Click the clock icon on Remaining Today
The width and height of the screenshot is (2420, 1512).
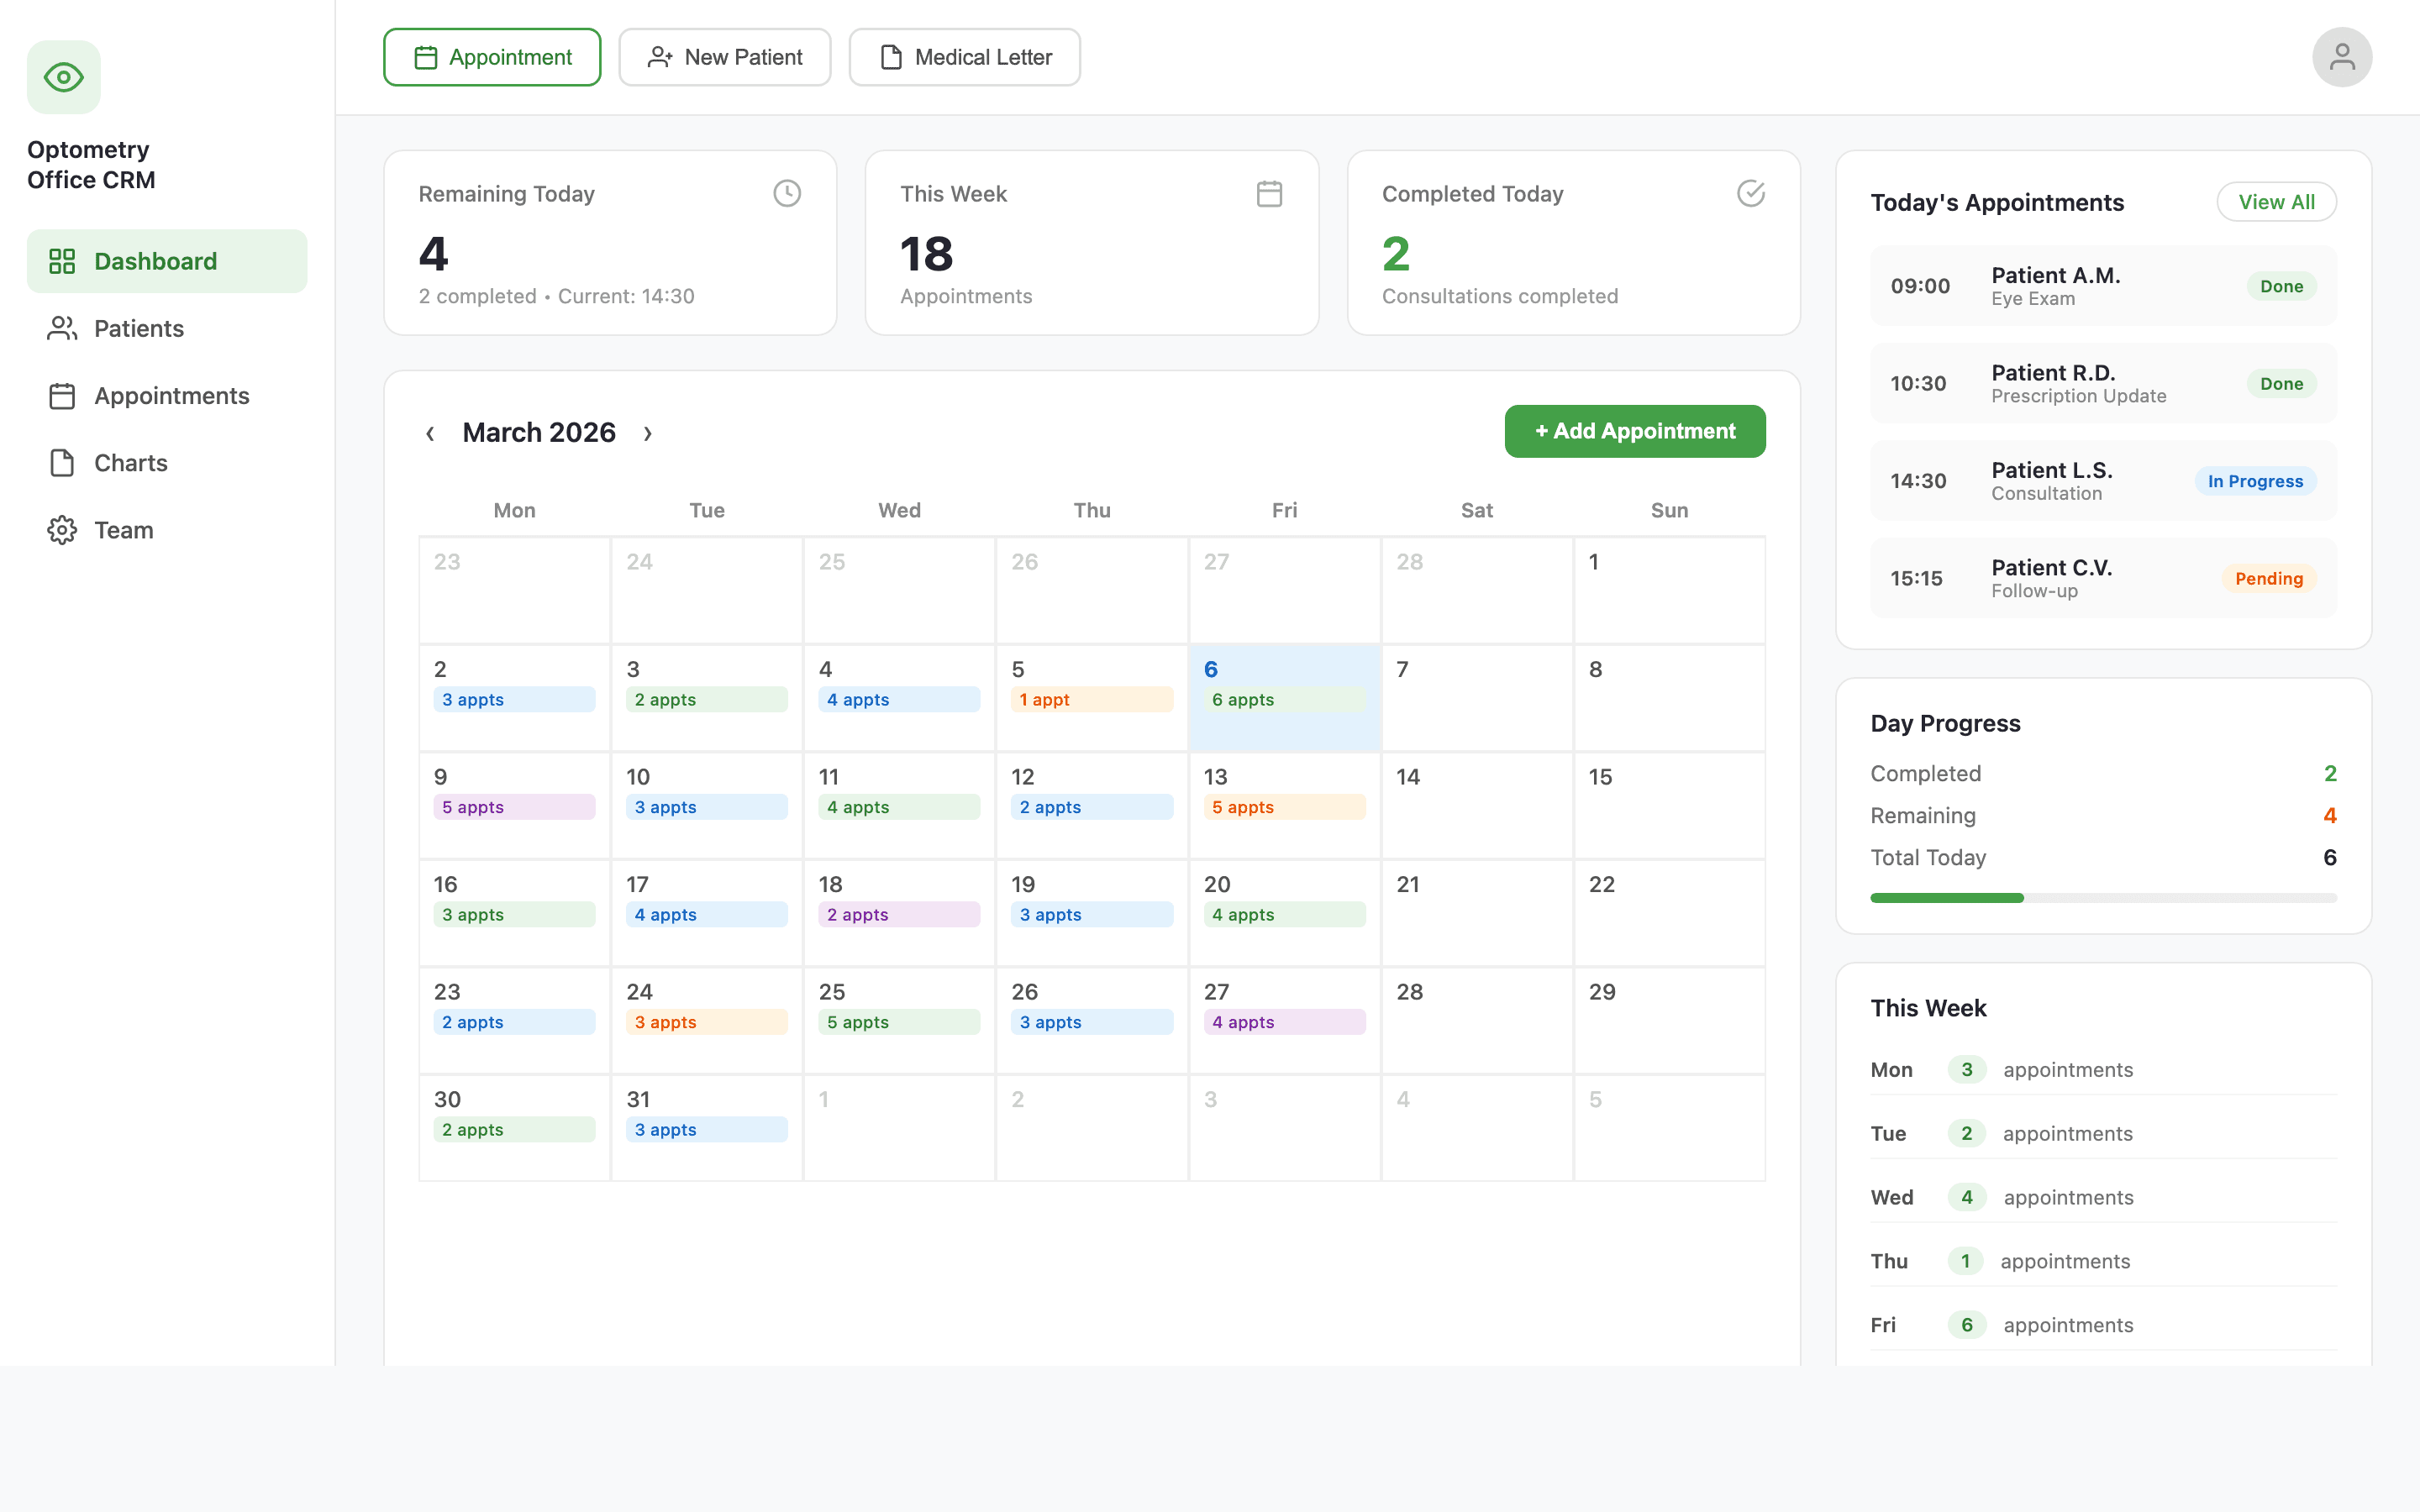pyautogui.click(x=787, y=193)
